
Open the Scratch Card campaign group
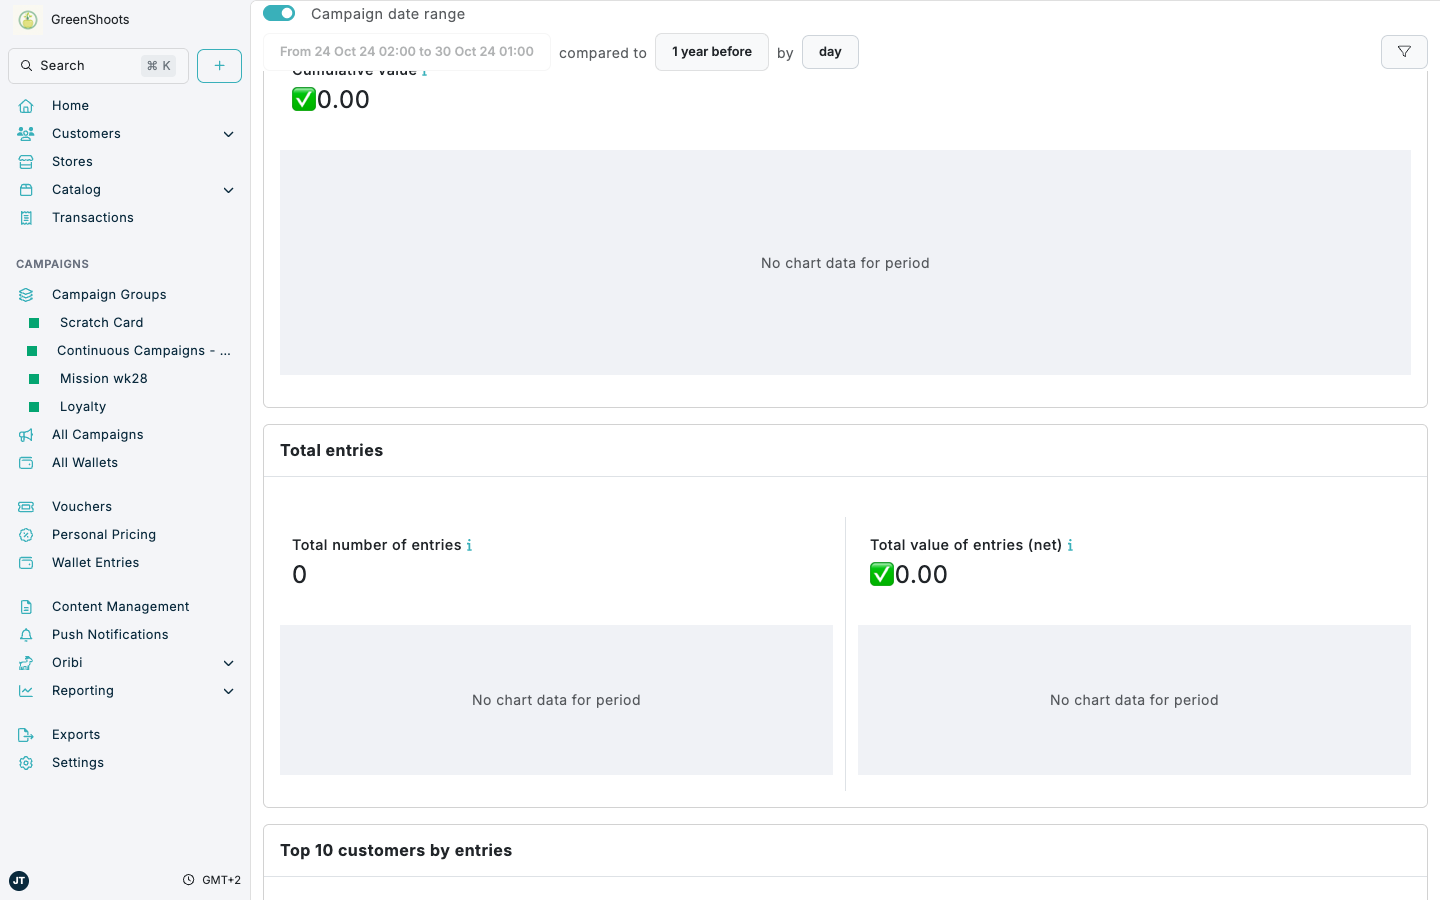(102, 323)
